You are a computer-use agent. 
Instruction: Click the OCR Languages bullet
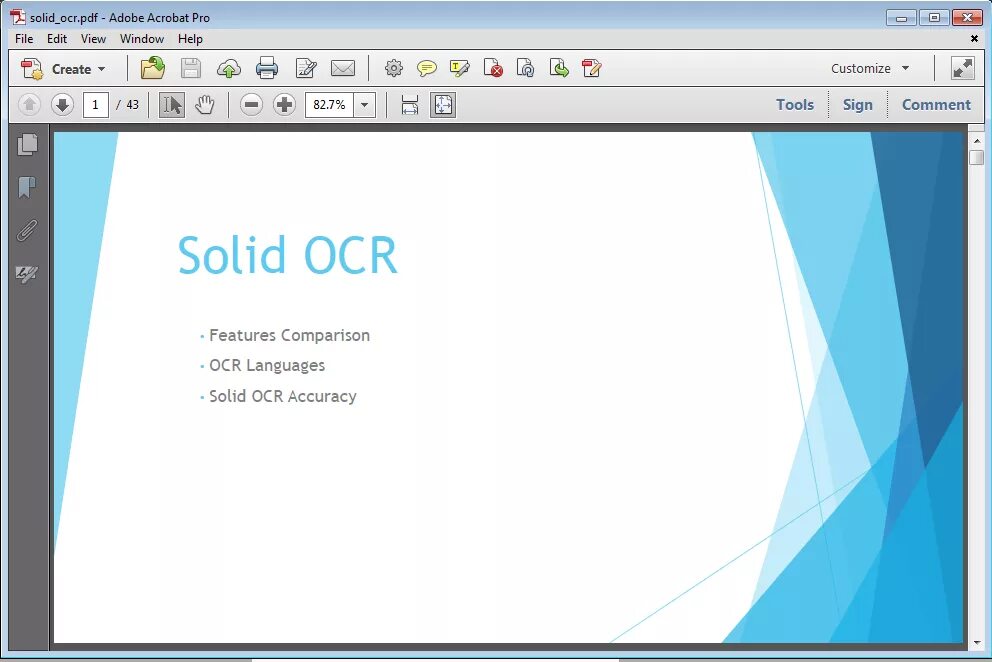(267, 365)
